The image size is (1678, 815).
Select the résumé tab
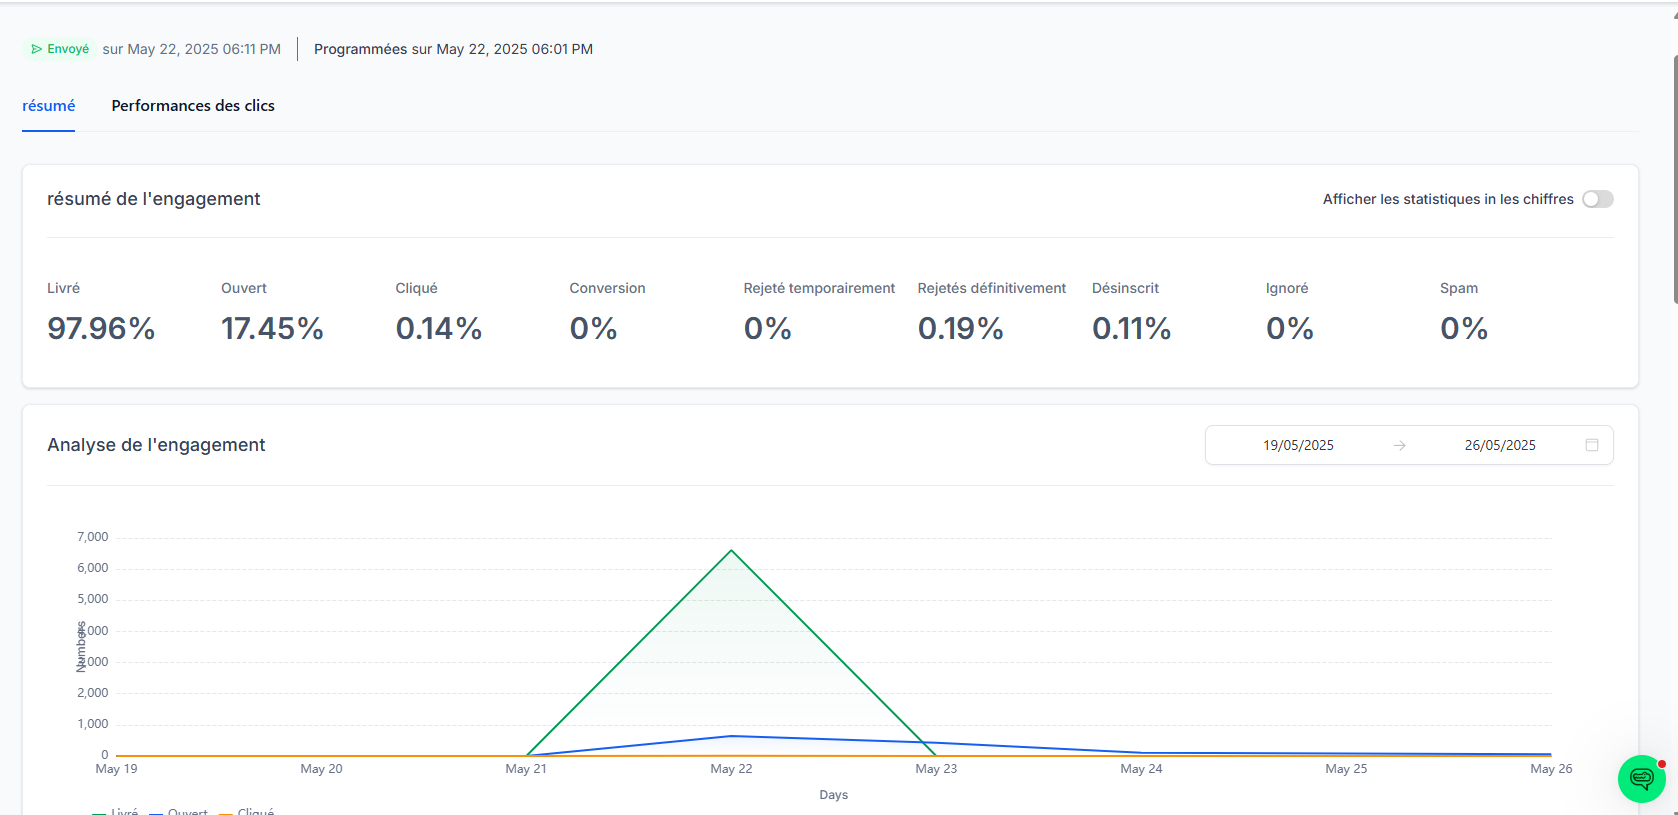coord(49,106)
